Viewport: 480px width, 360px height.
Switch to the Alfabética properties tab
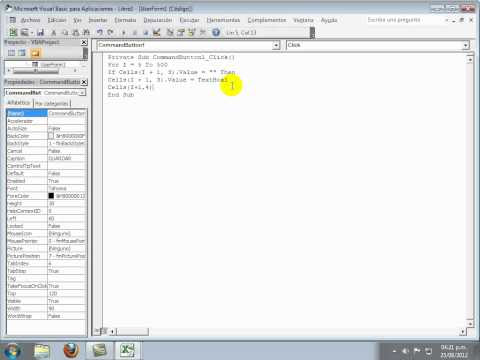[x=19, y=103]
